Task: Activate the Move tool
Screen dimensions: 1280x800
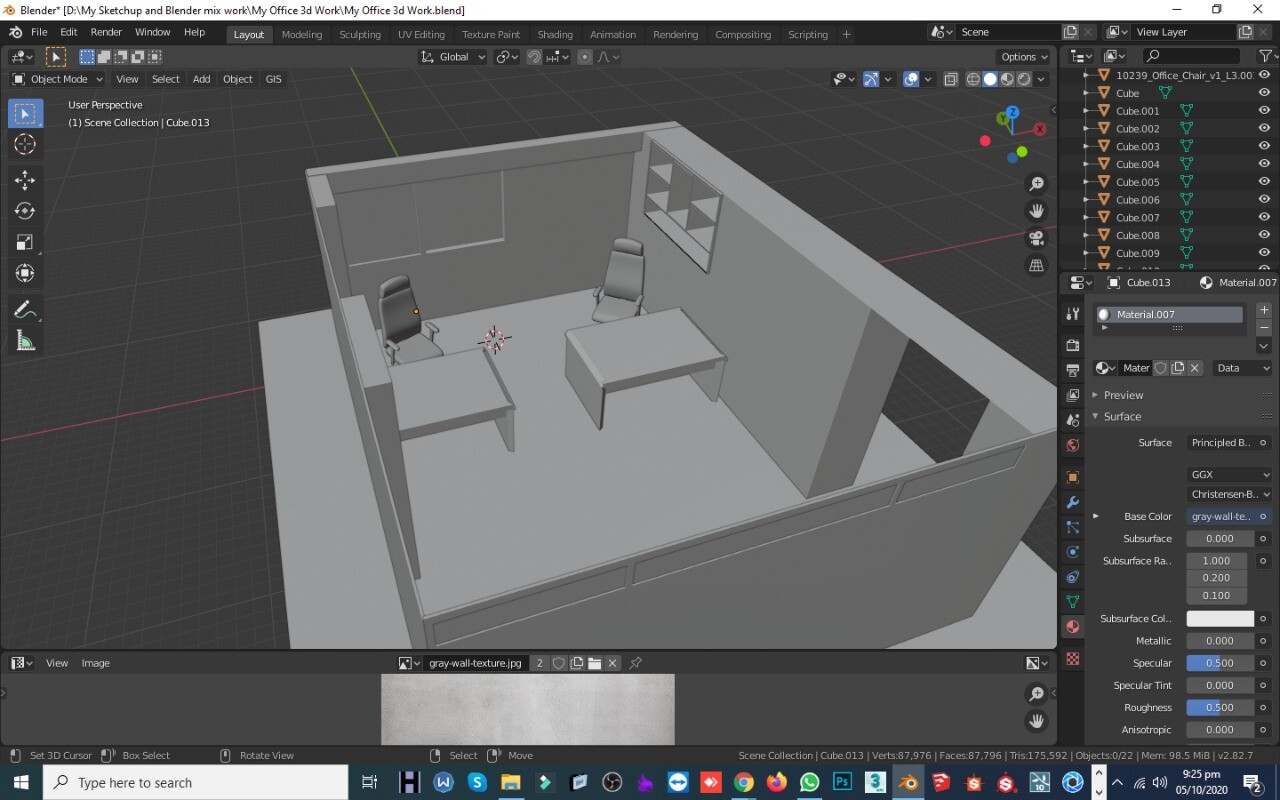Action: (25, 180)
